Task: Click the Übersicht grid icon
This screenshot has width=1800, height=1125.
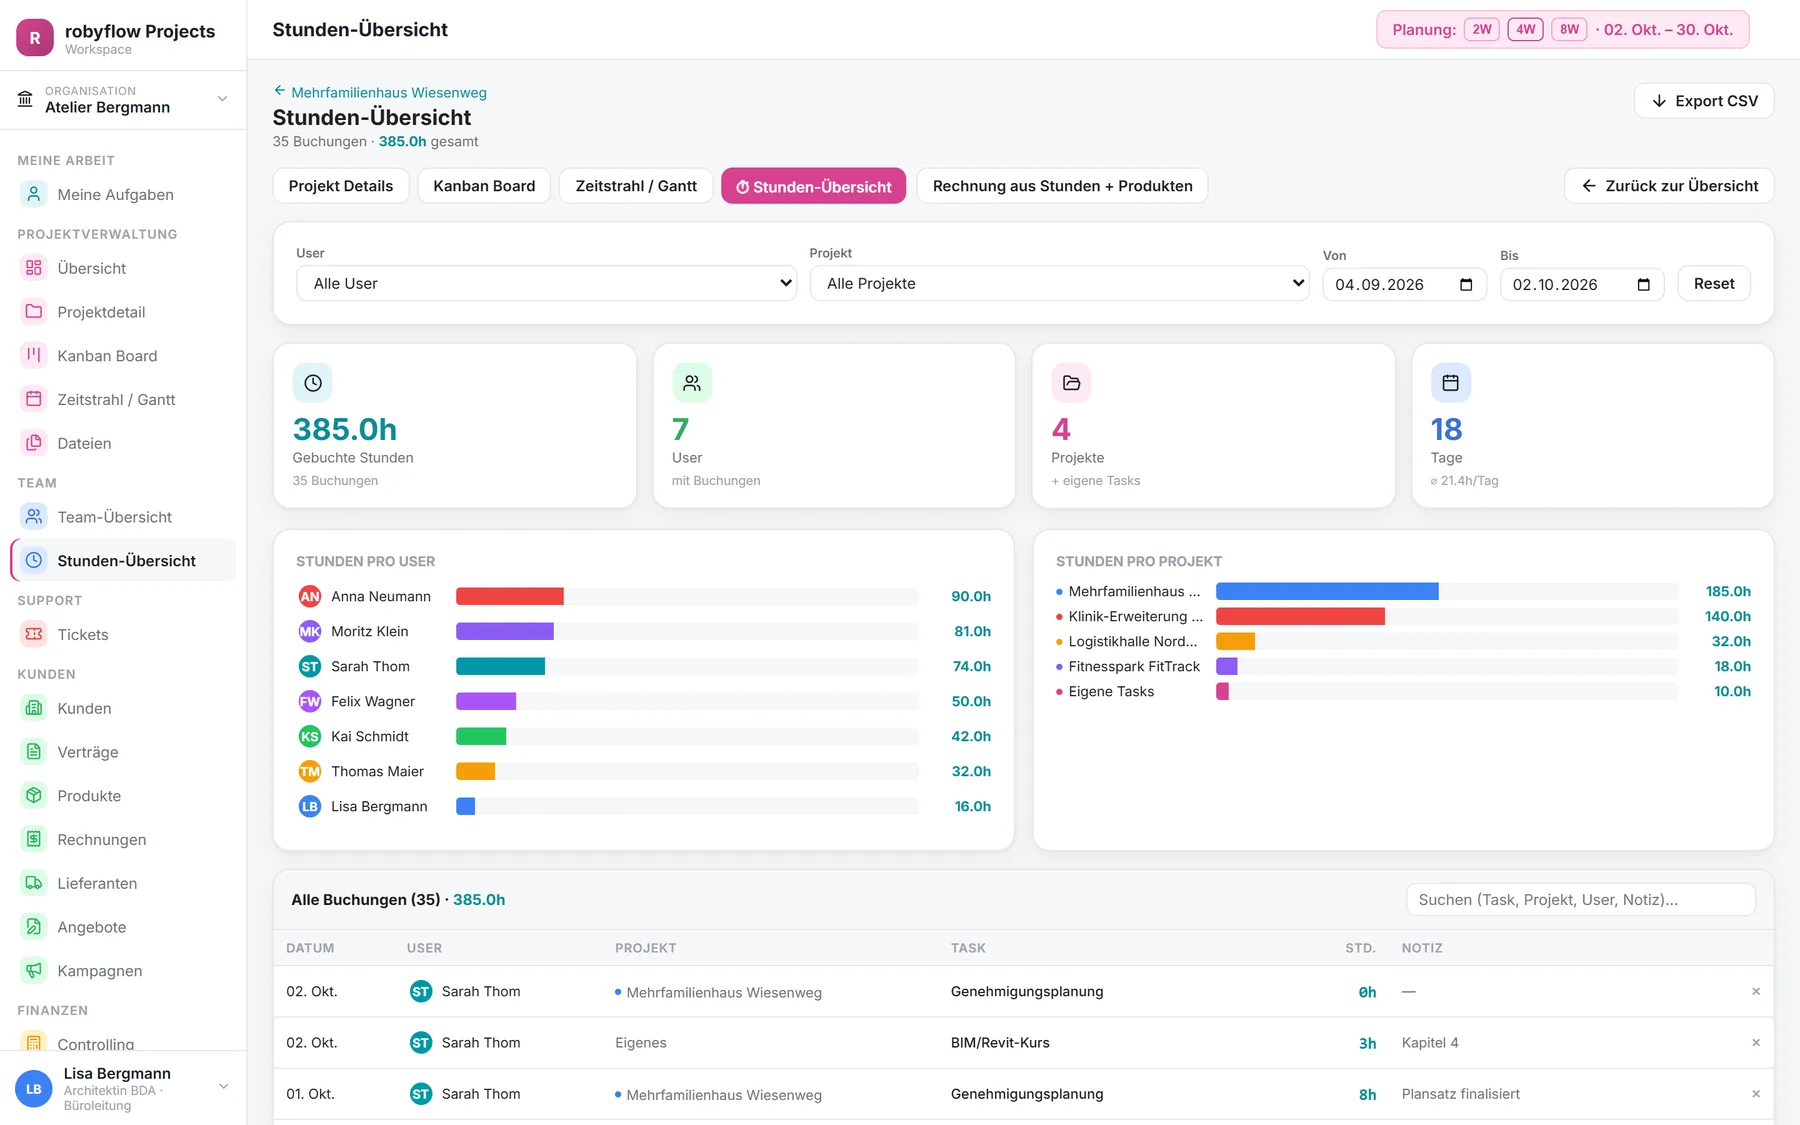Action: tap(34, 268)
